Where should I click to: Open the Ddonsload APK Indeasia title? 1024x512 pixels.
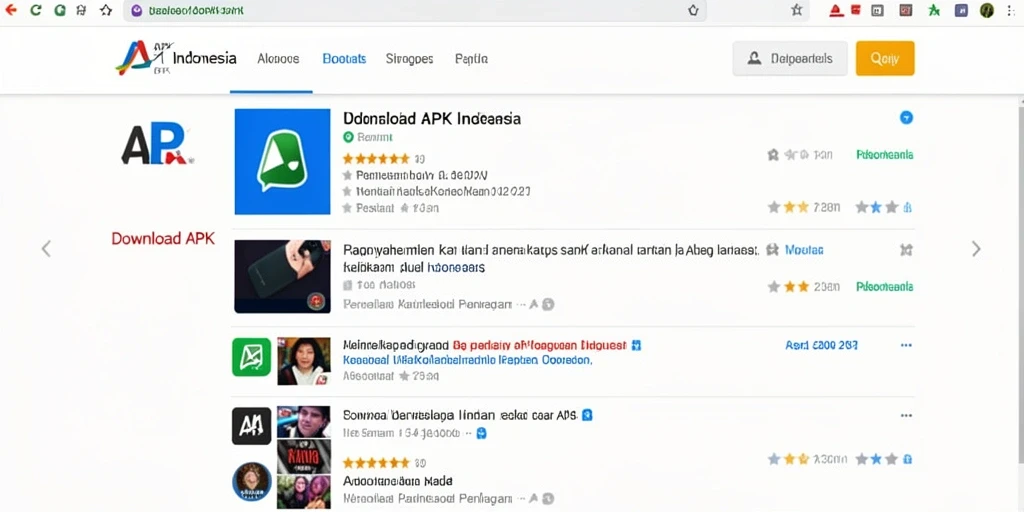[x=432, y=119]
